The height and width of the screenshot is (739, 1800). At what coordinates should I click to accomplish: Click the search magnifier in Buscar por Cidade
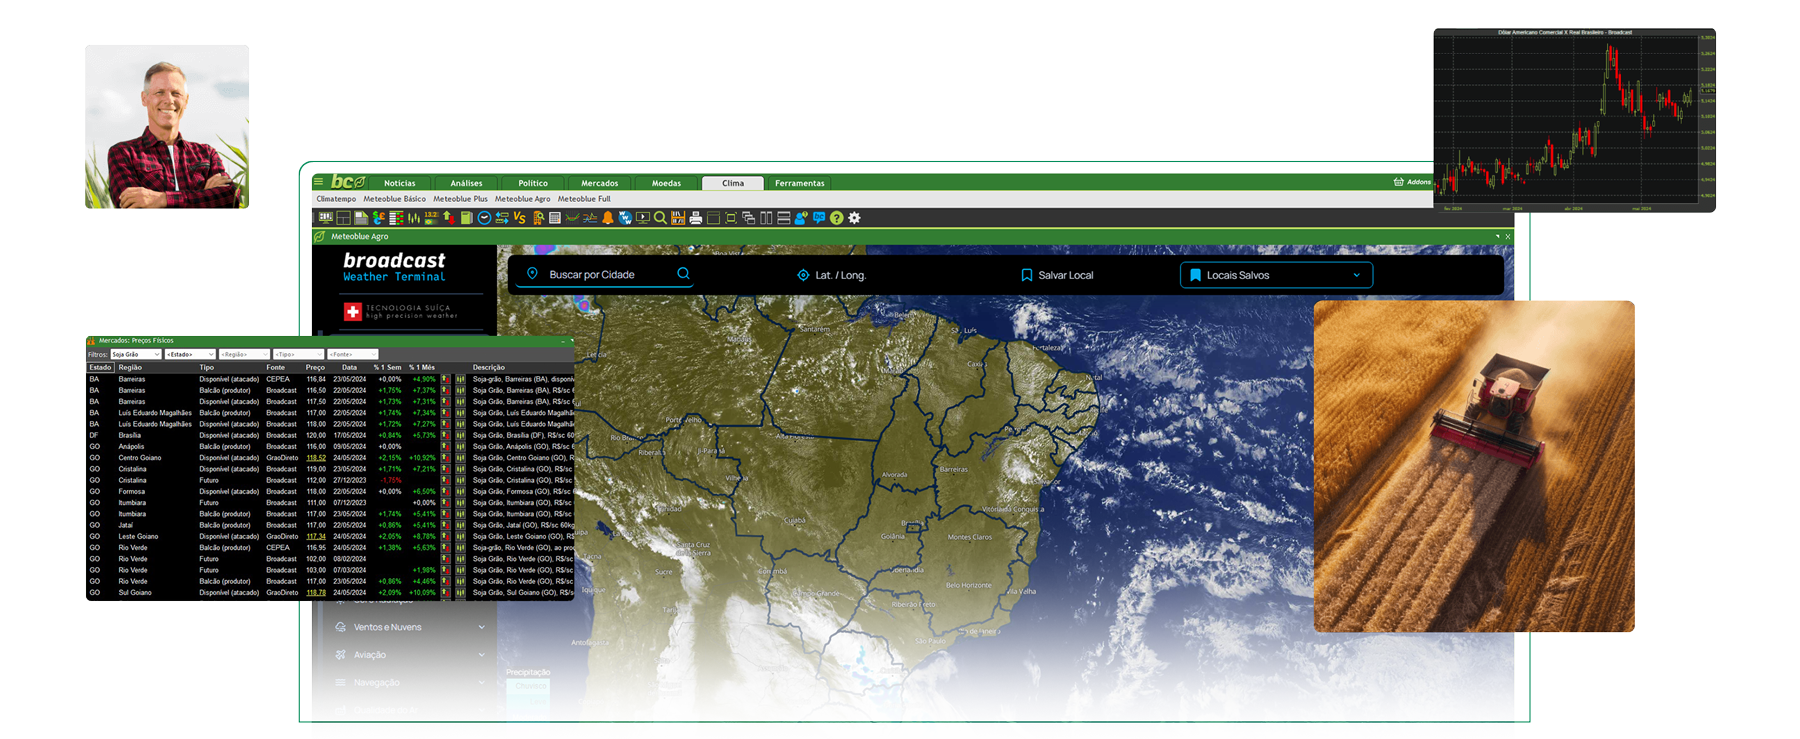click(x=683, y=274)
